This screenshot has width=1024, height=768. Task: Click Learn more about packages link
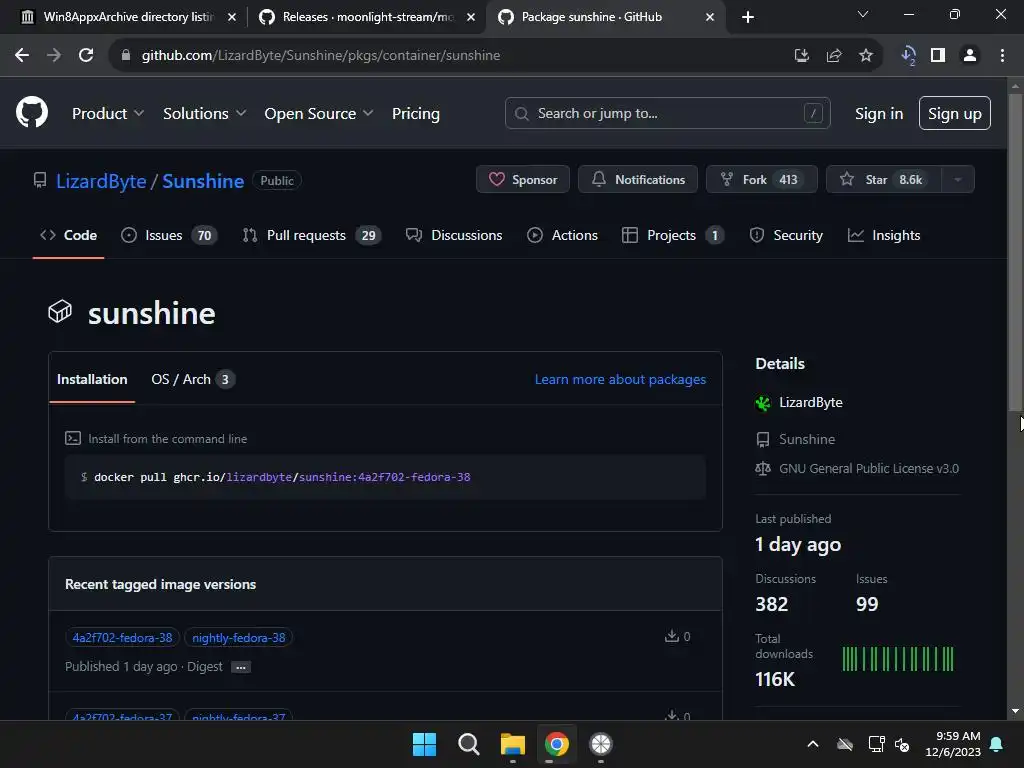point(620,379)
